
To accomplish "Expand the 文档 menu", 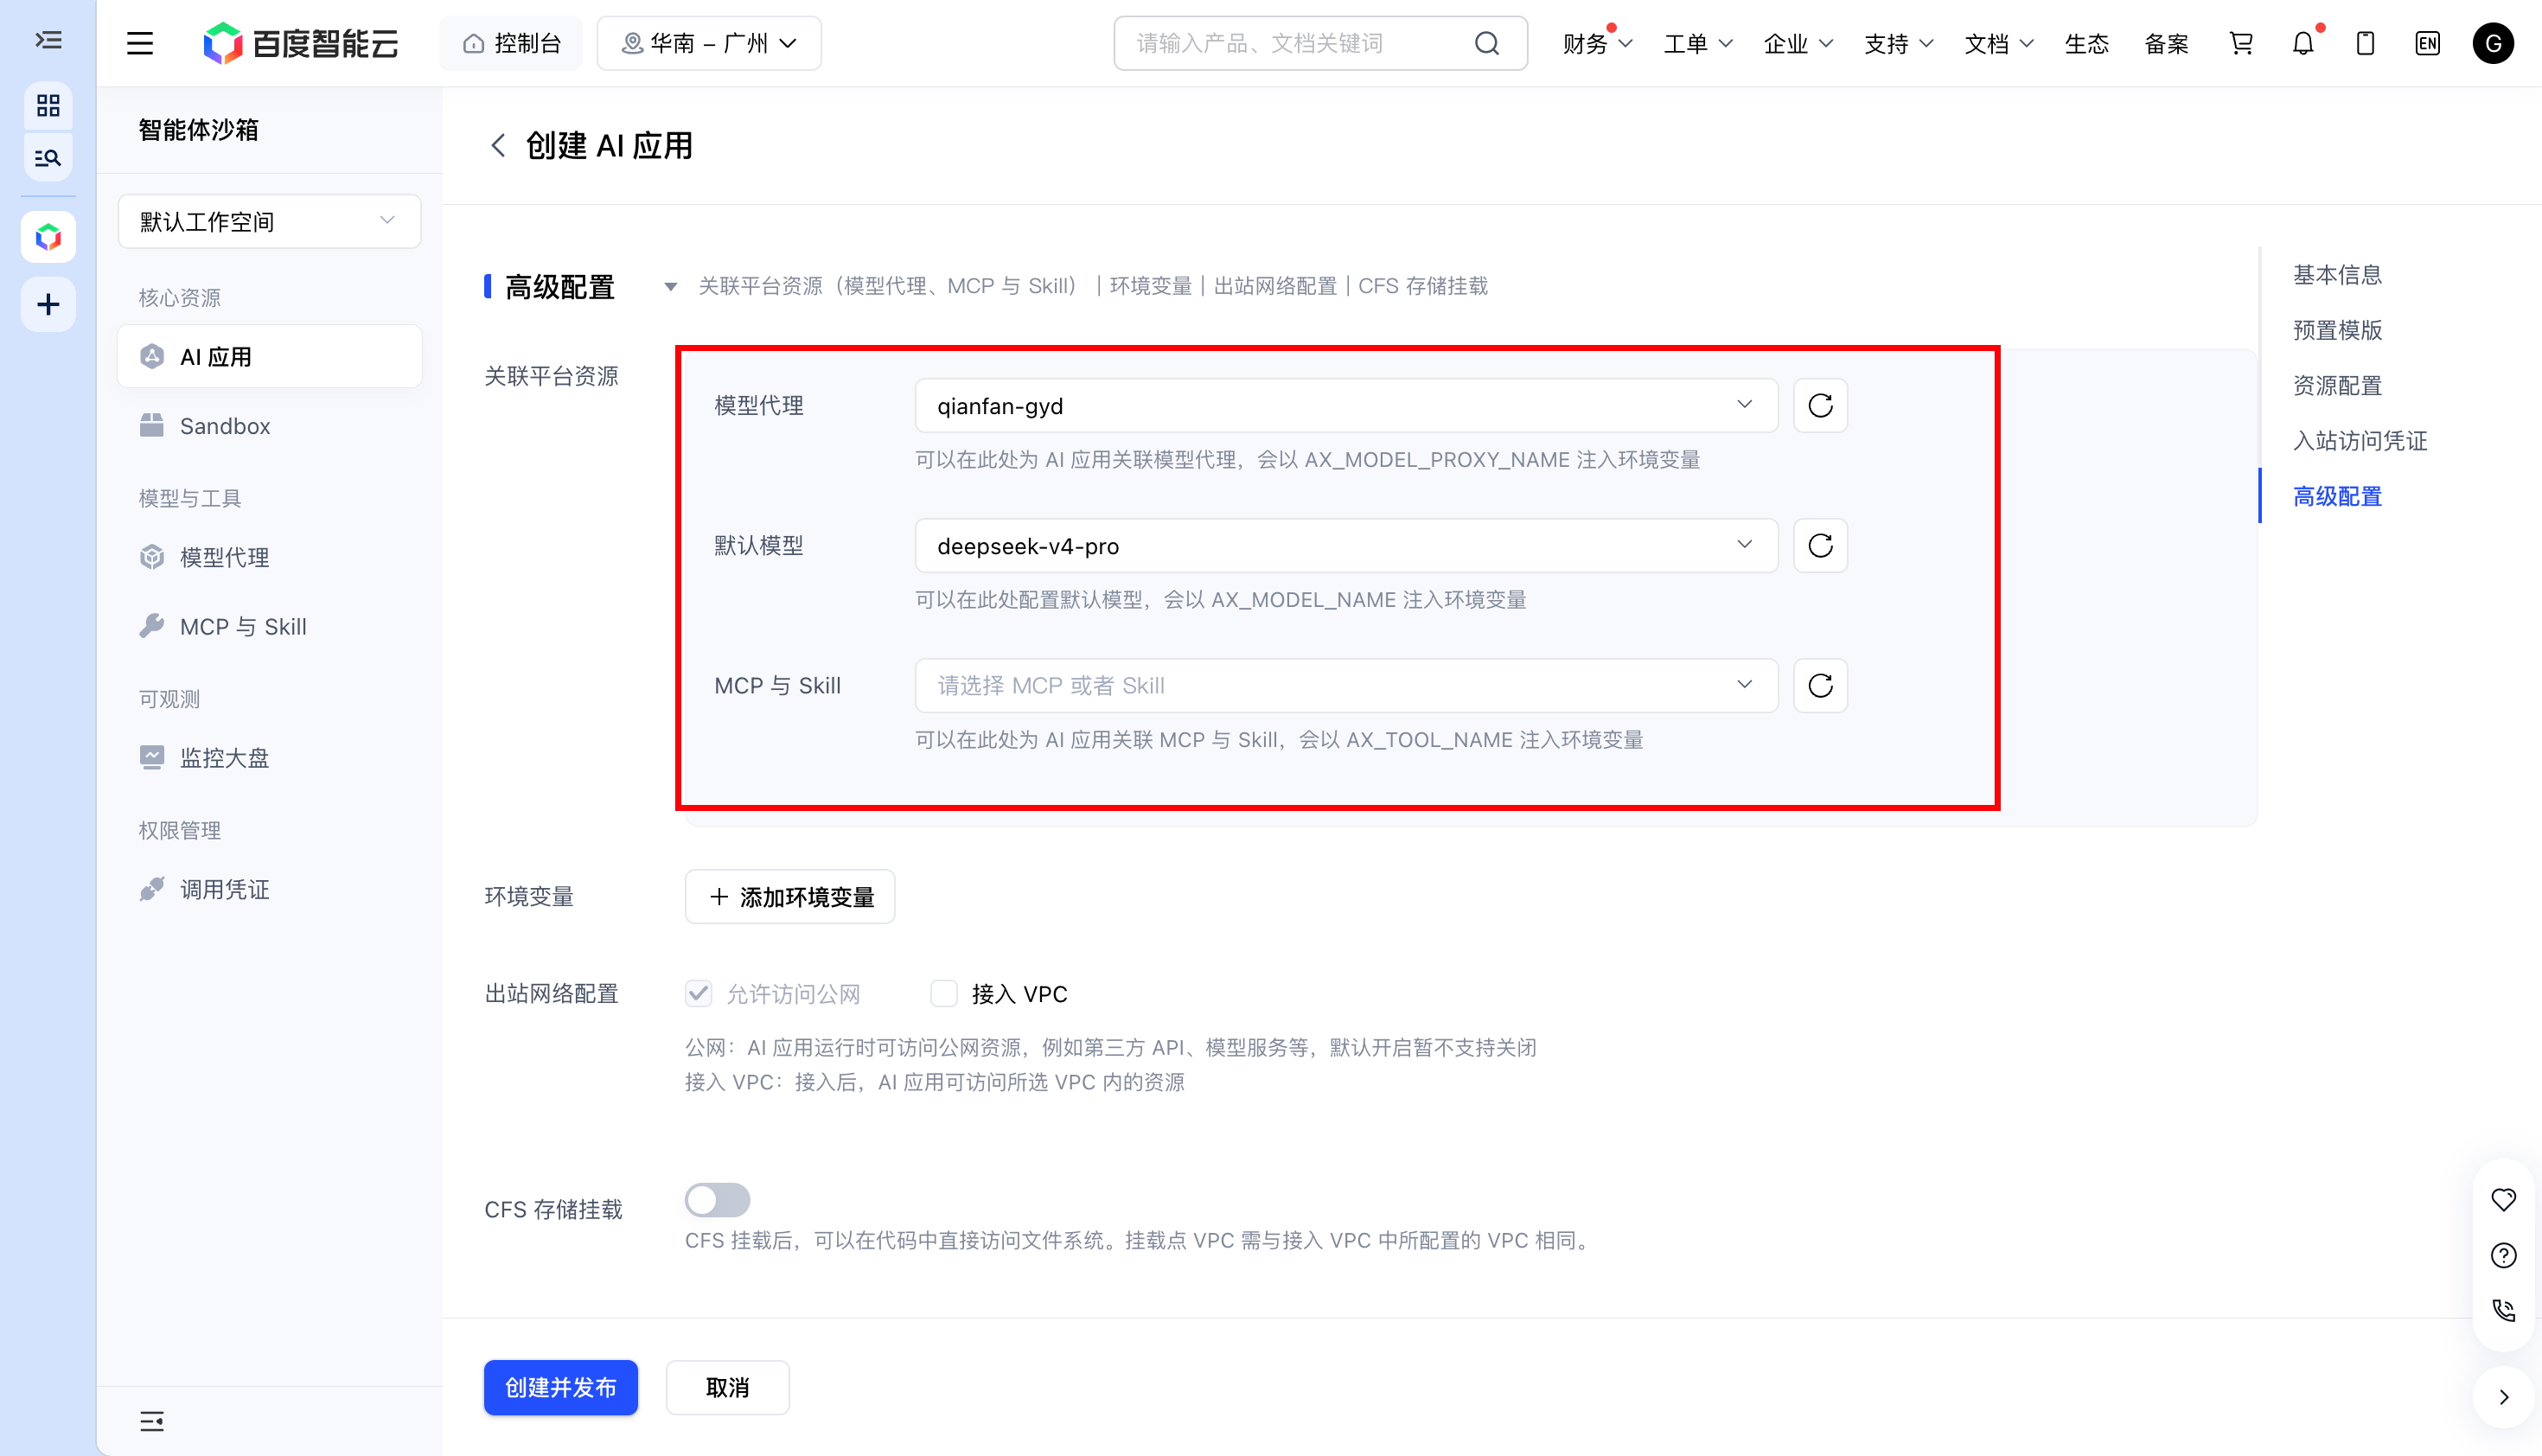I will point(1998,43).
